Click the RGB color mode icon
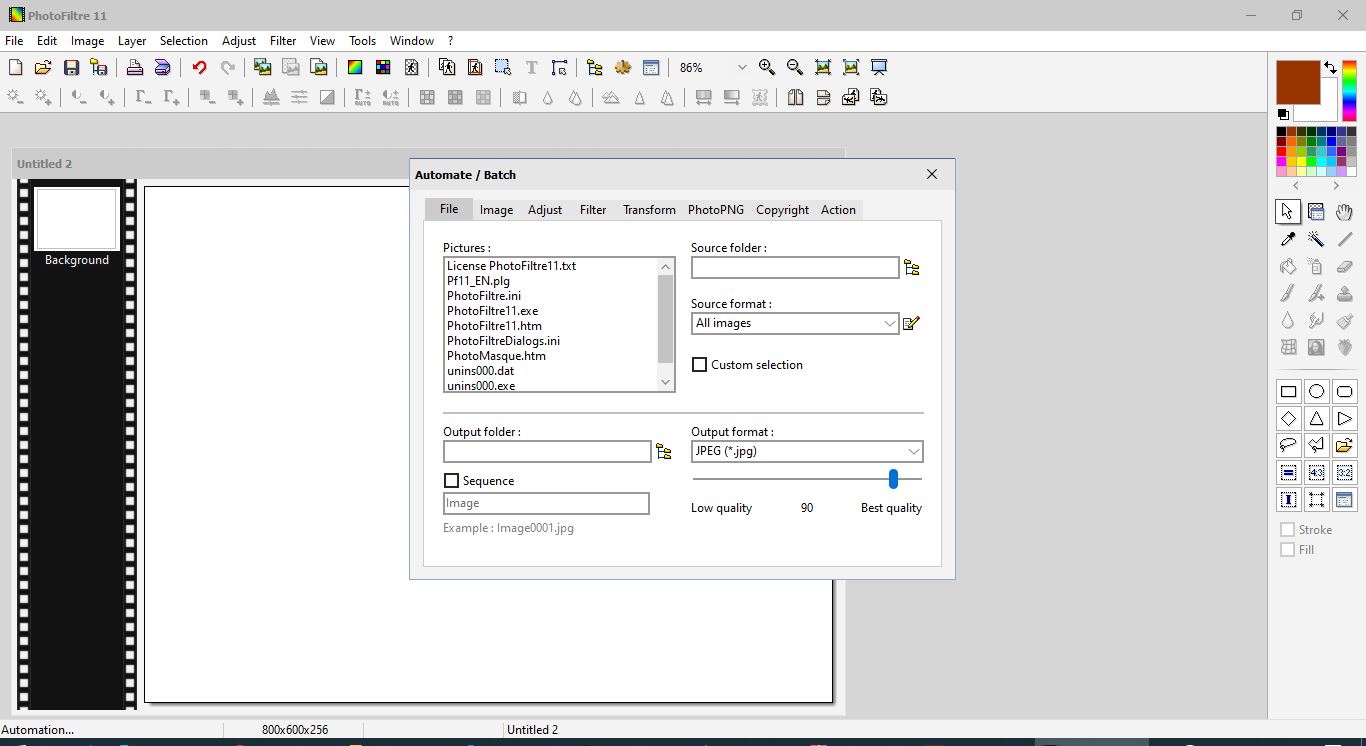 pyautogui.click(x=355, y=67)
